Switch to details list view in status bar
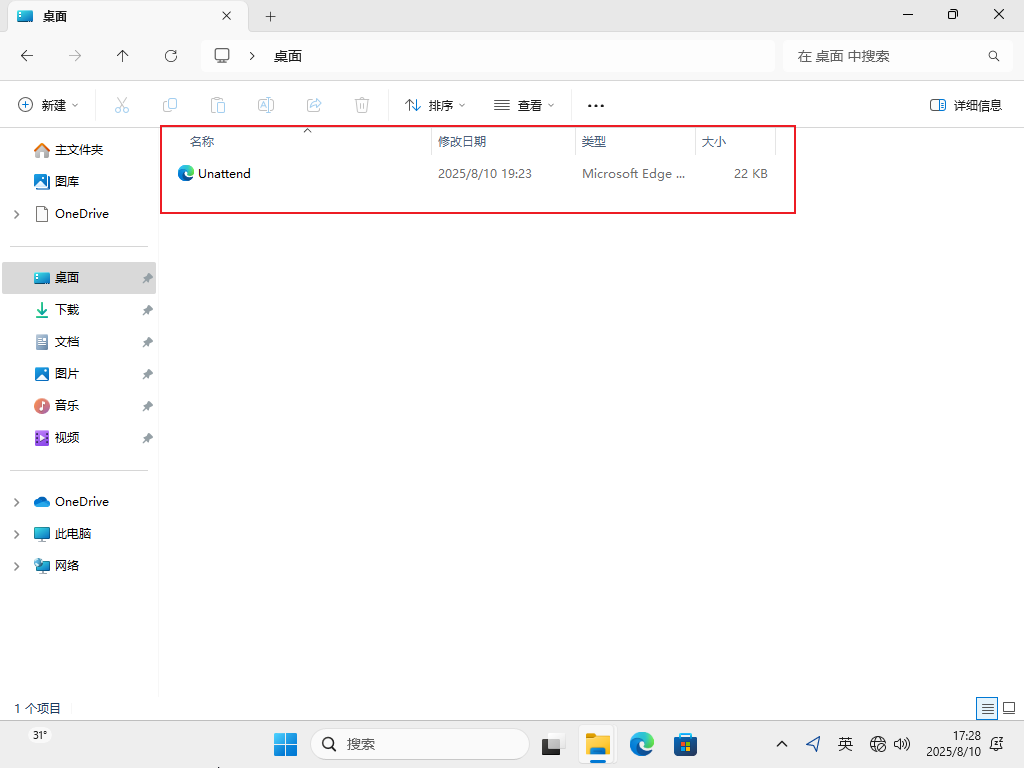1024x768 pixels. pos(987,708)
